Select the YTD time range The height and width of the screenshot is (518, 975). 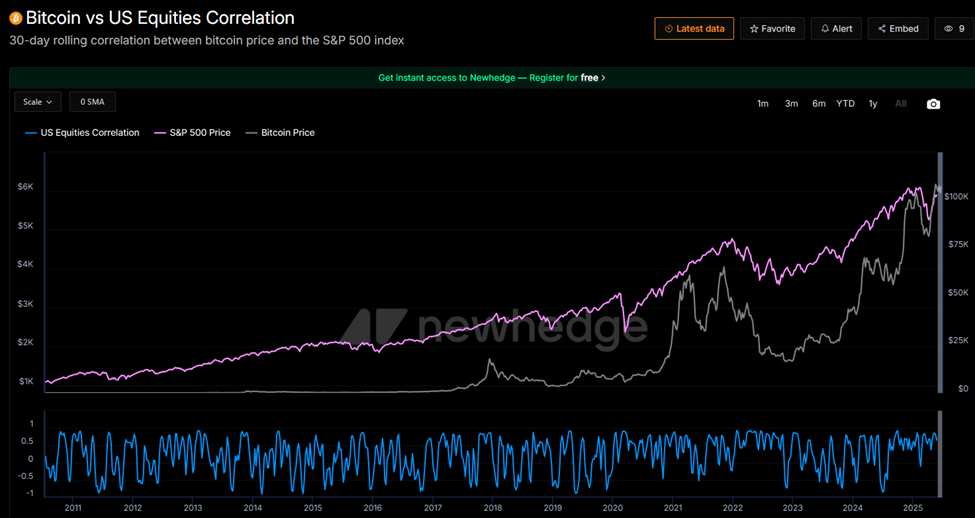pyautogui.click(x=845, y=104)
